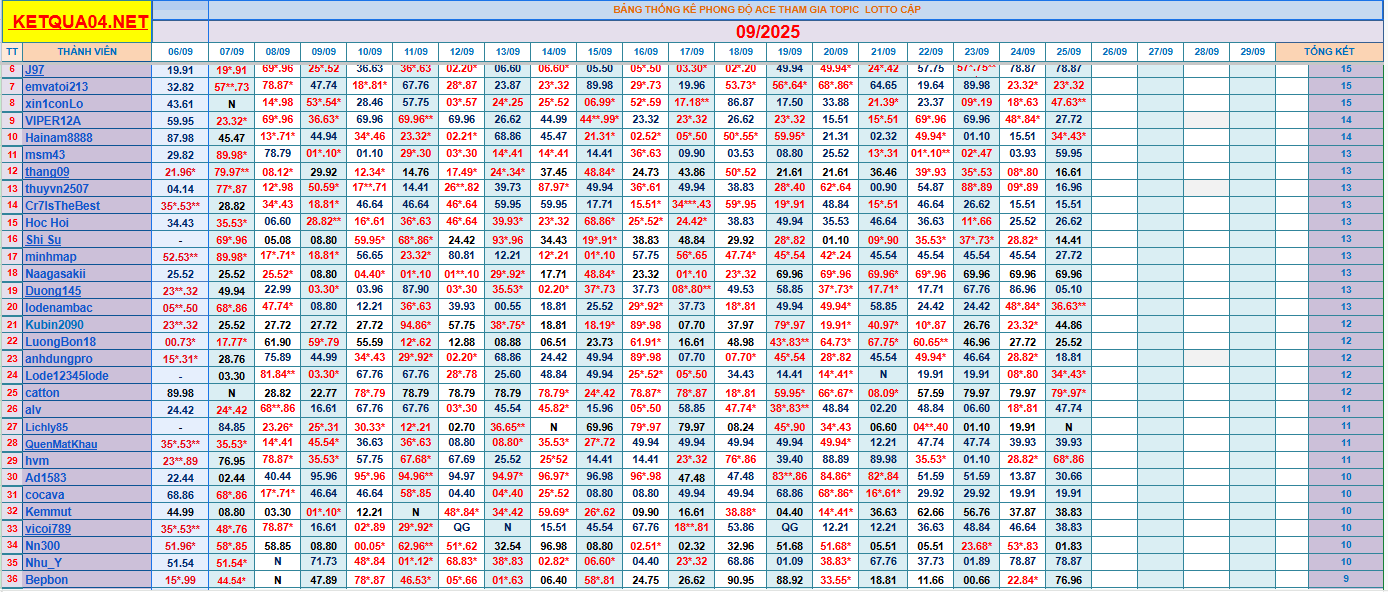Click the 06/09 date column header
This screenshot has width=1388, height=592.
[x=181, y=51]
